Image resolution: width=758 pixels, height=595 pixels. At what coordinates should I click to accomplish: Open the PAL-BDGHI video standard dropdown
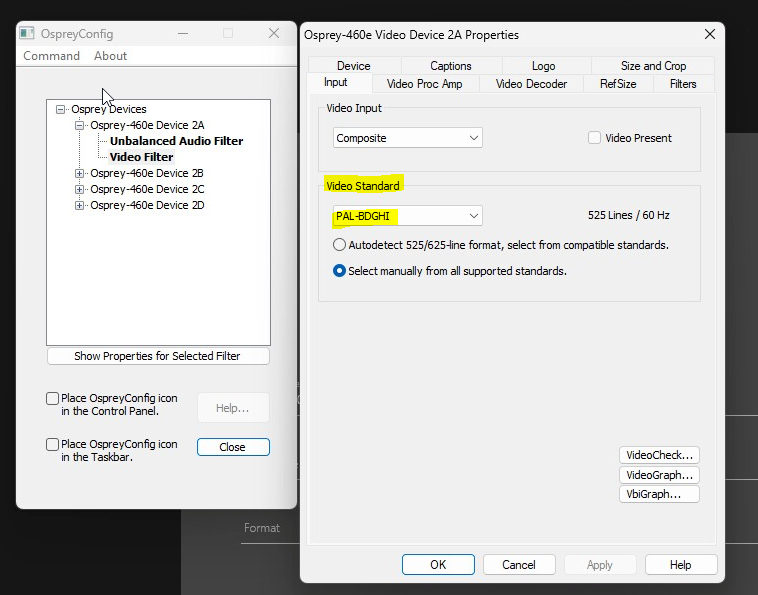point(408,215)
